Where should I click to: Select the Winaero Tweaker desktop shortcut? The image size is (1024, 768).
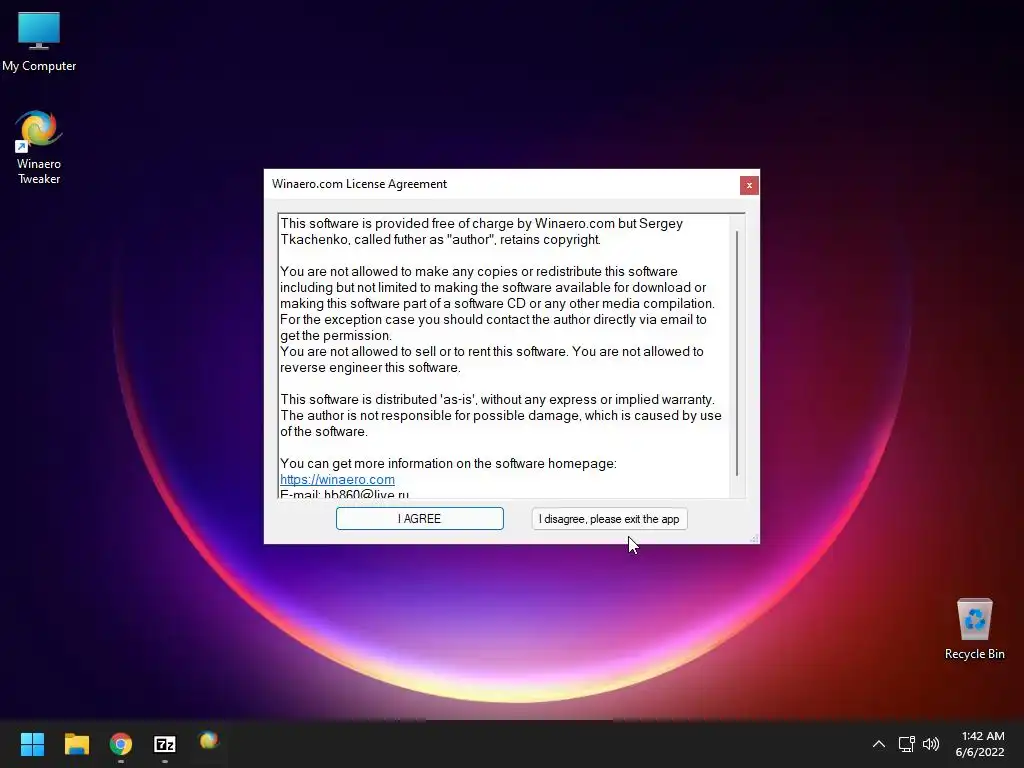coord(39,148)
